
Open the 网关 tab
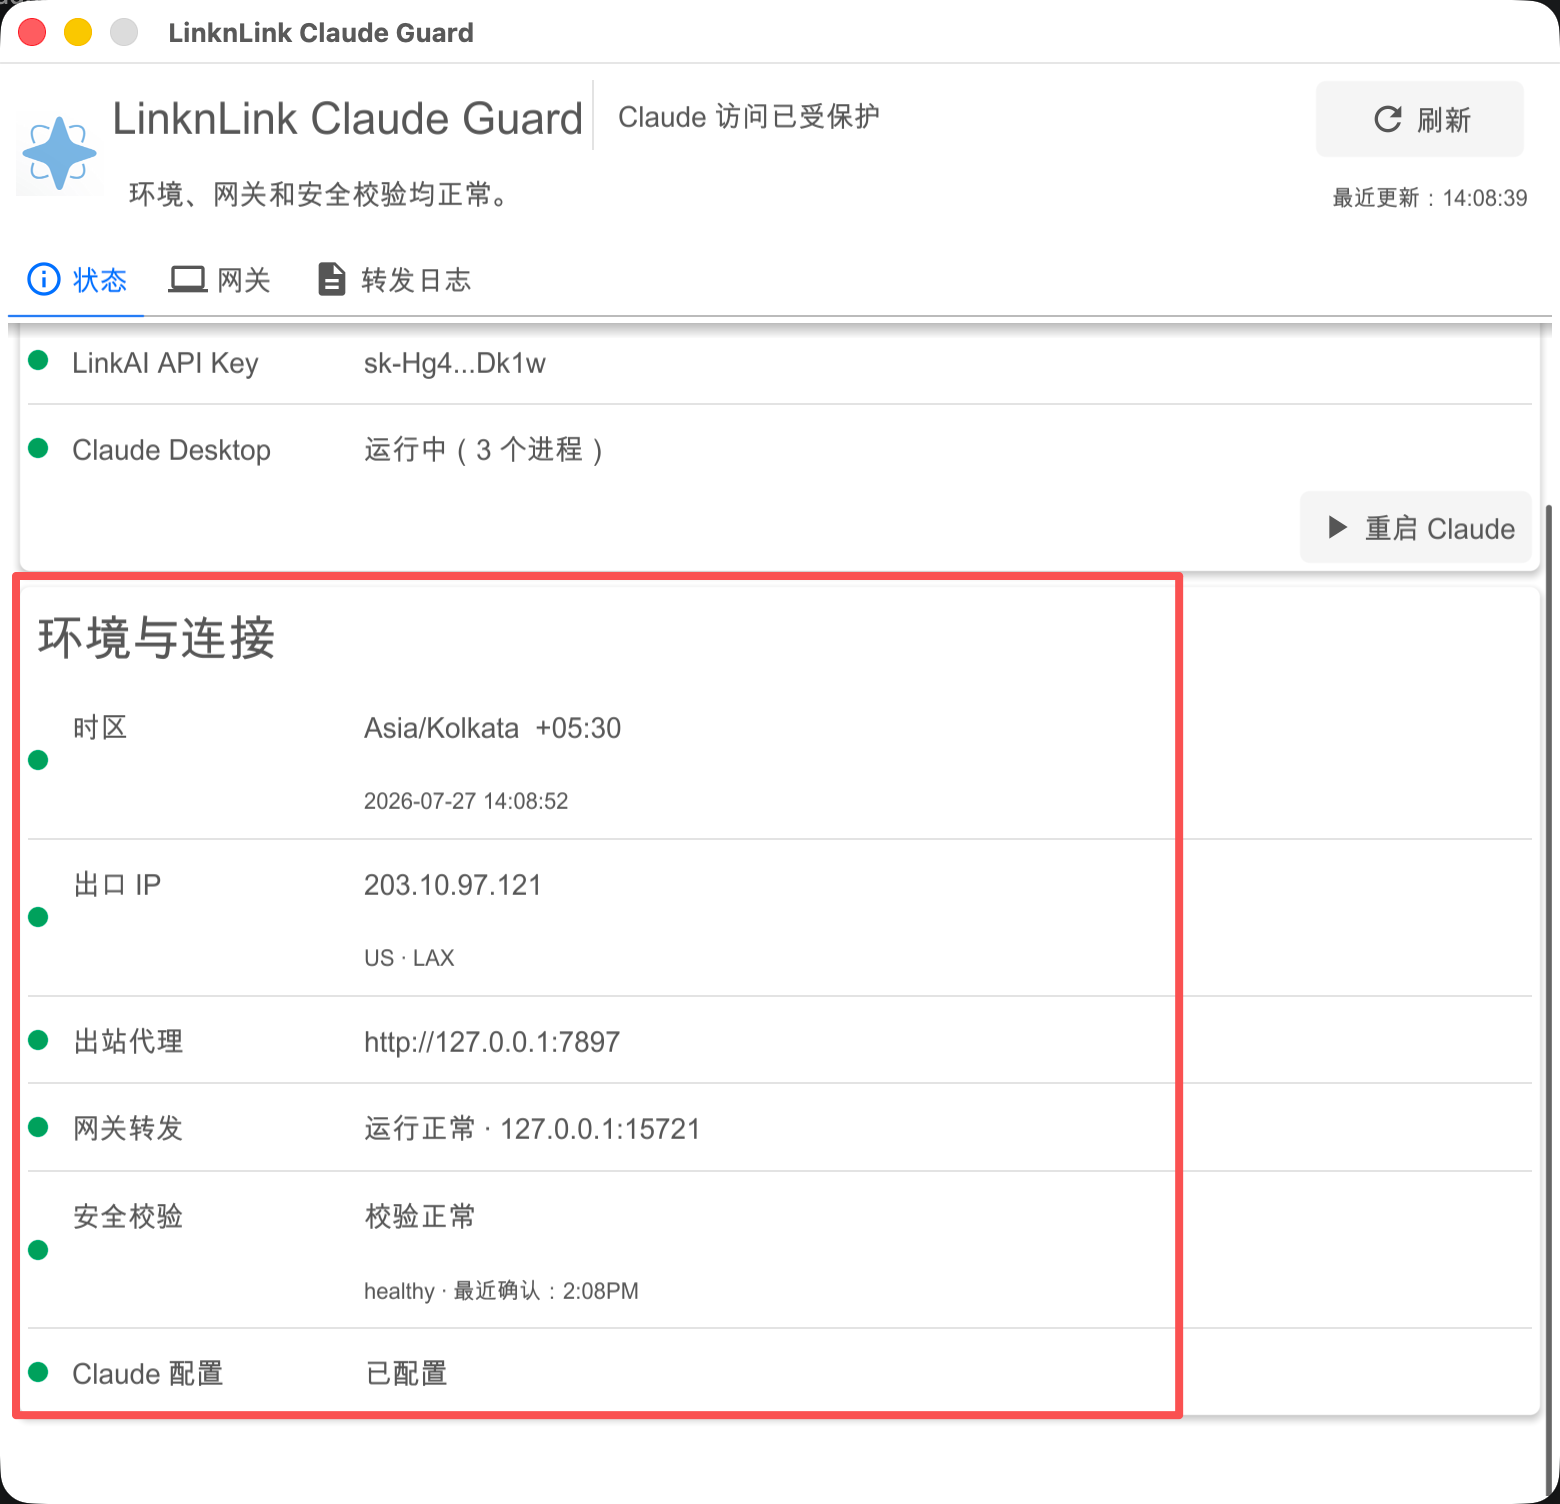click(220, 280)
